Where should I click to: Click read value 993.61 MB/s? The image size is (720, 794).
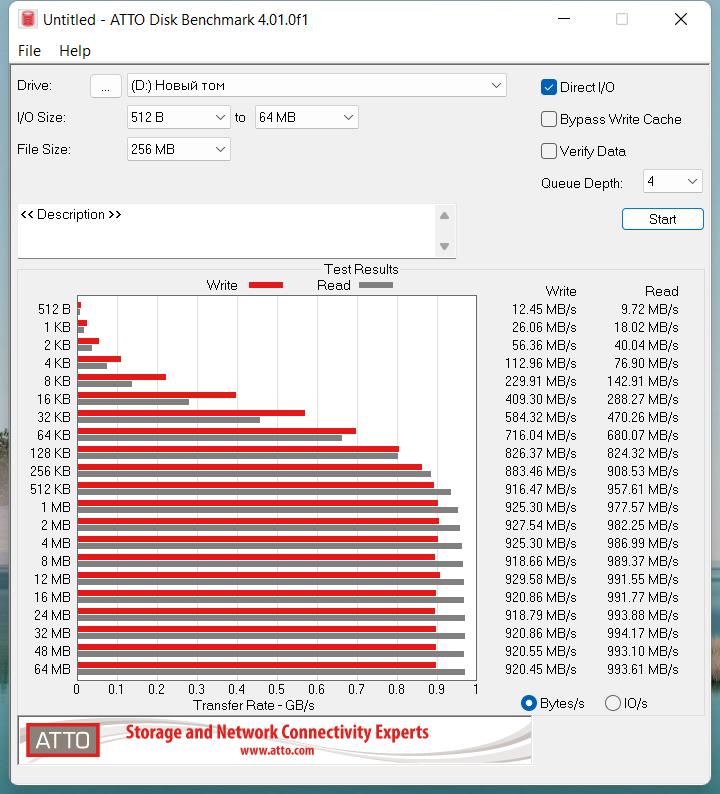[643, 669]
